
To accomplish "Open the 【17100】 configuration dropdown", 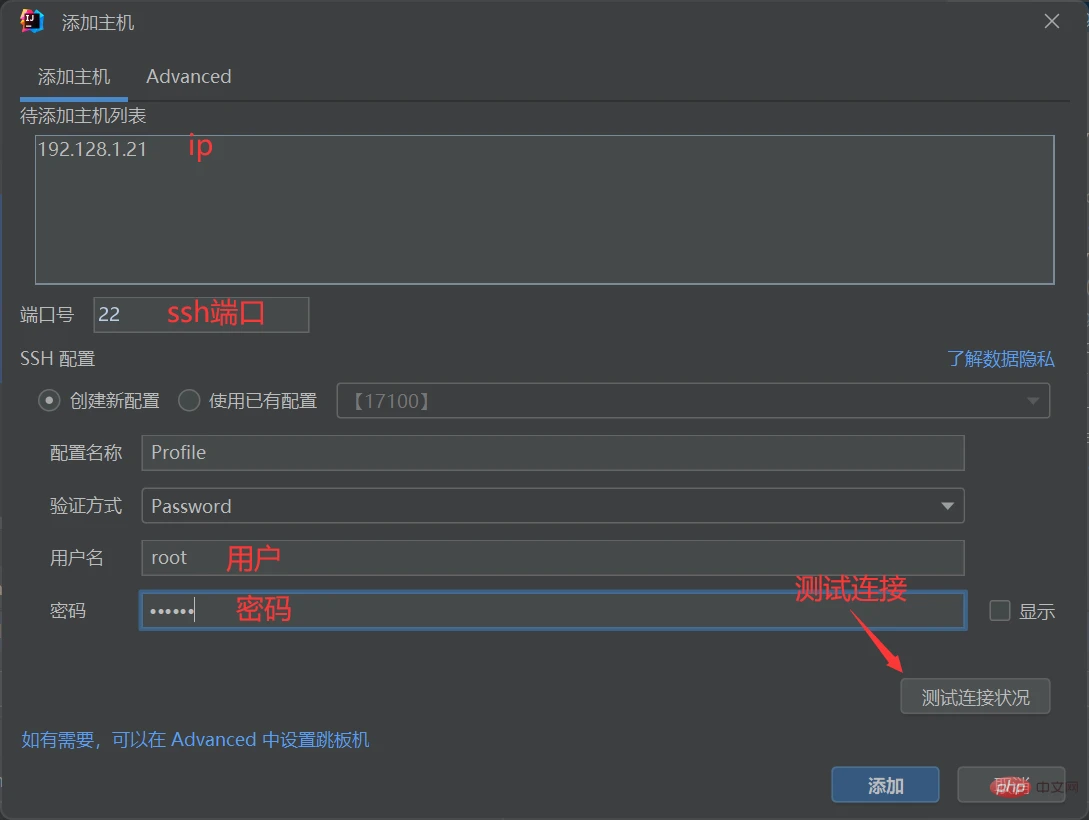I will point(695,400).
